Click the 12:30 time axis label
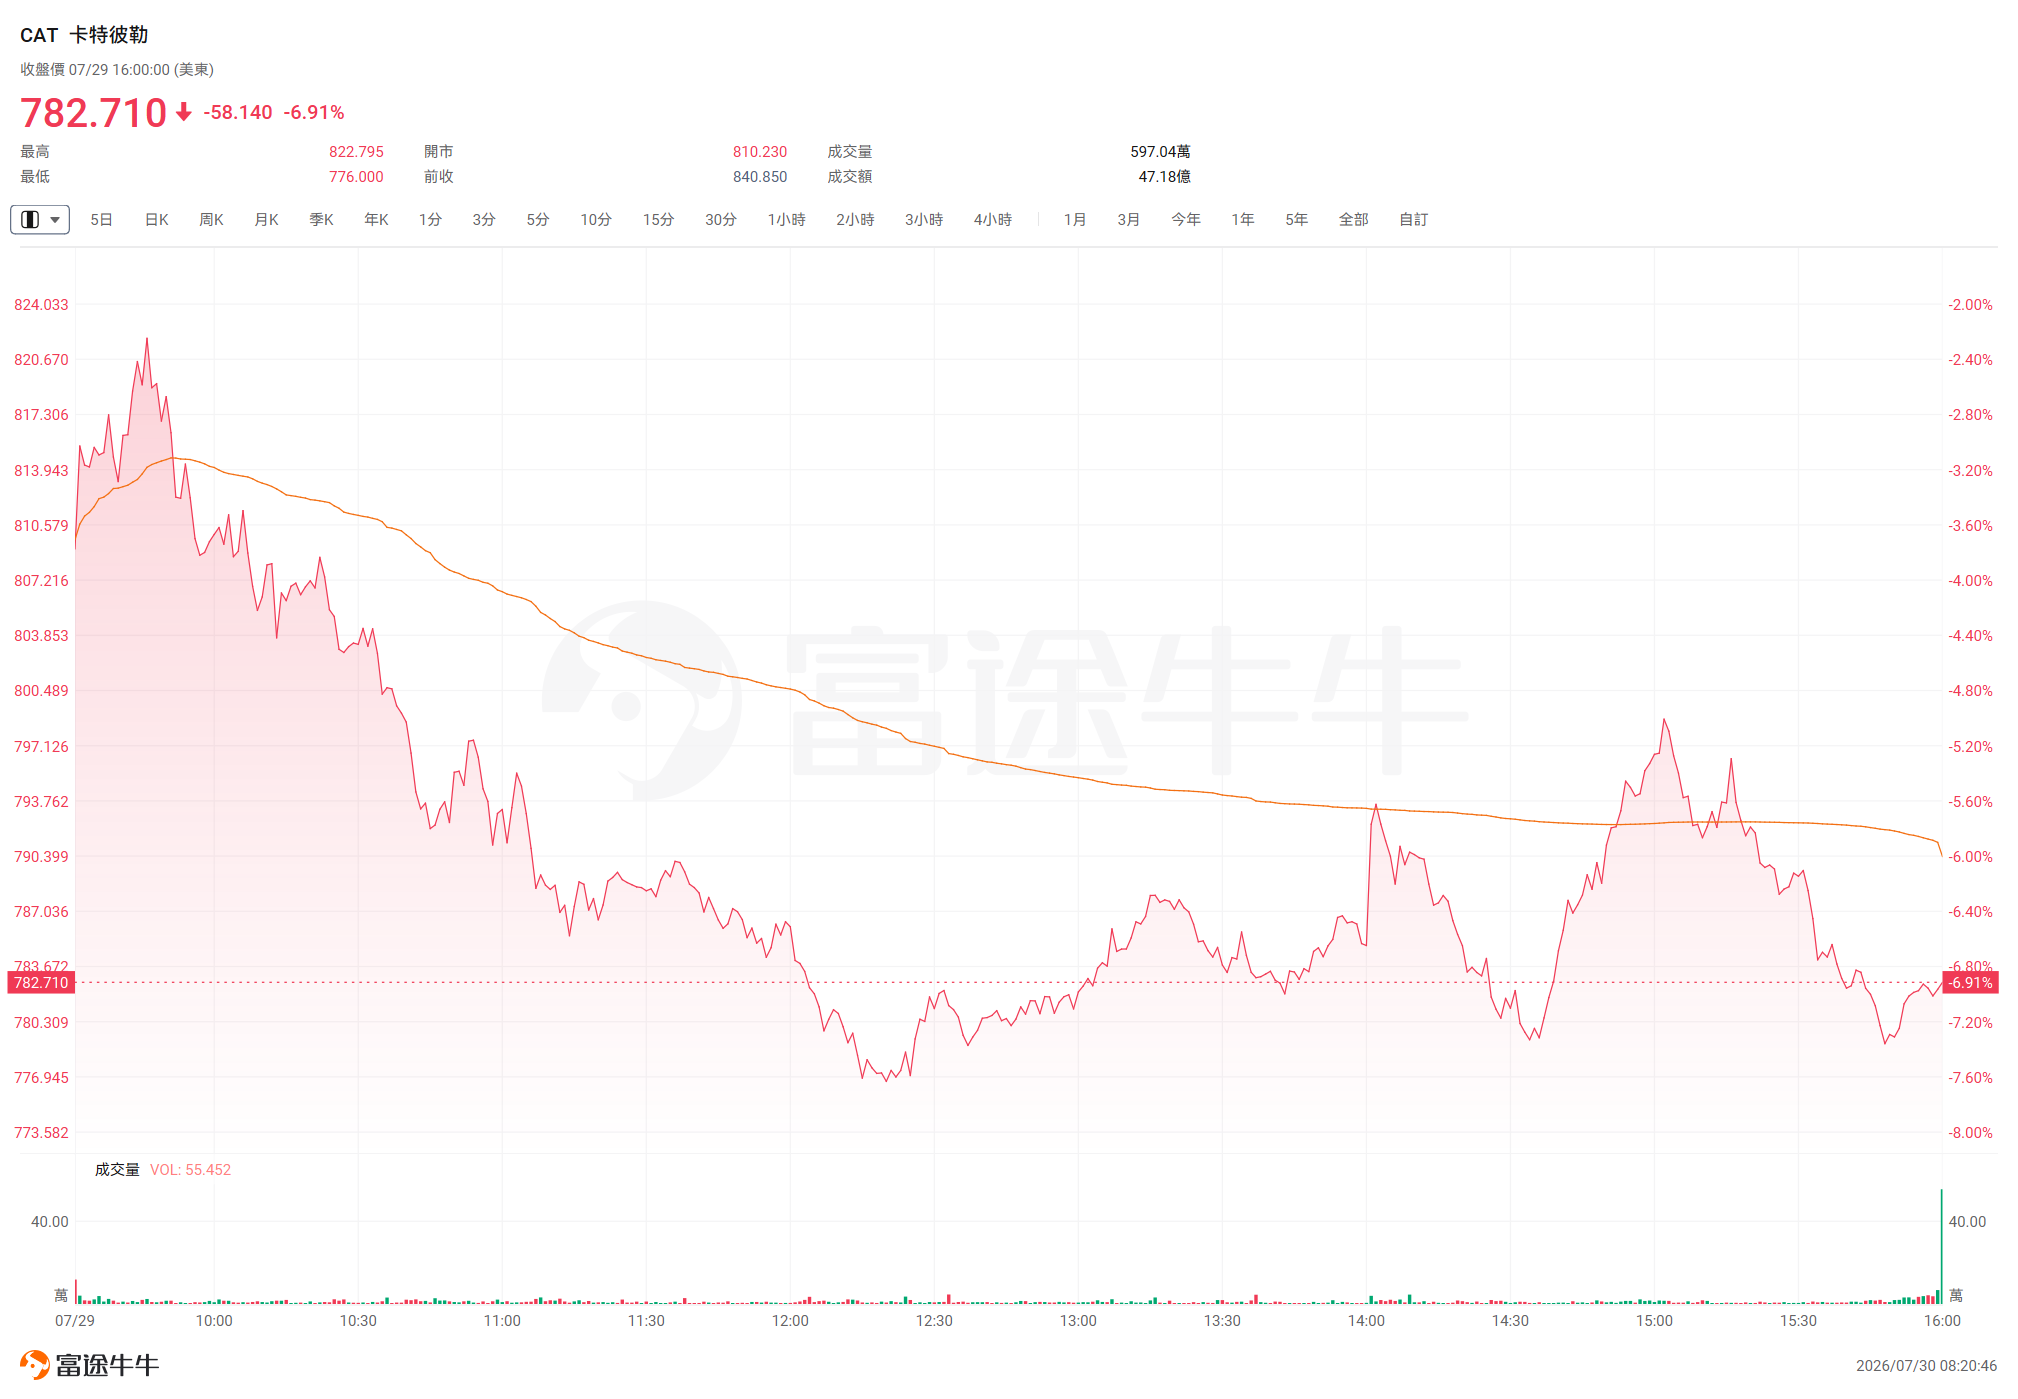Viewport: 2018px width, 1399px height. 934,1320
